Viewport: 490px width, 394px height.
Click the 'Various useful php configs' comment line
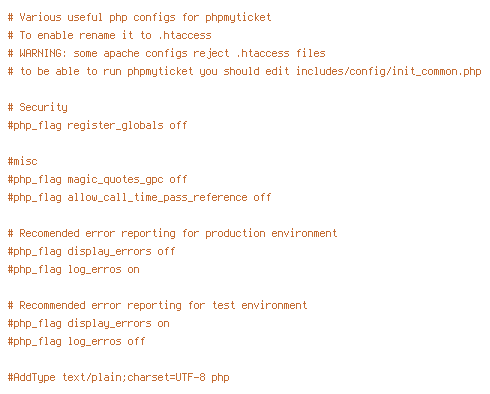point(139,17)
